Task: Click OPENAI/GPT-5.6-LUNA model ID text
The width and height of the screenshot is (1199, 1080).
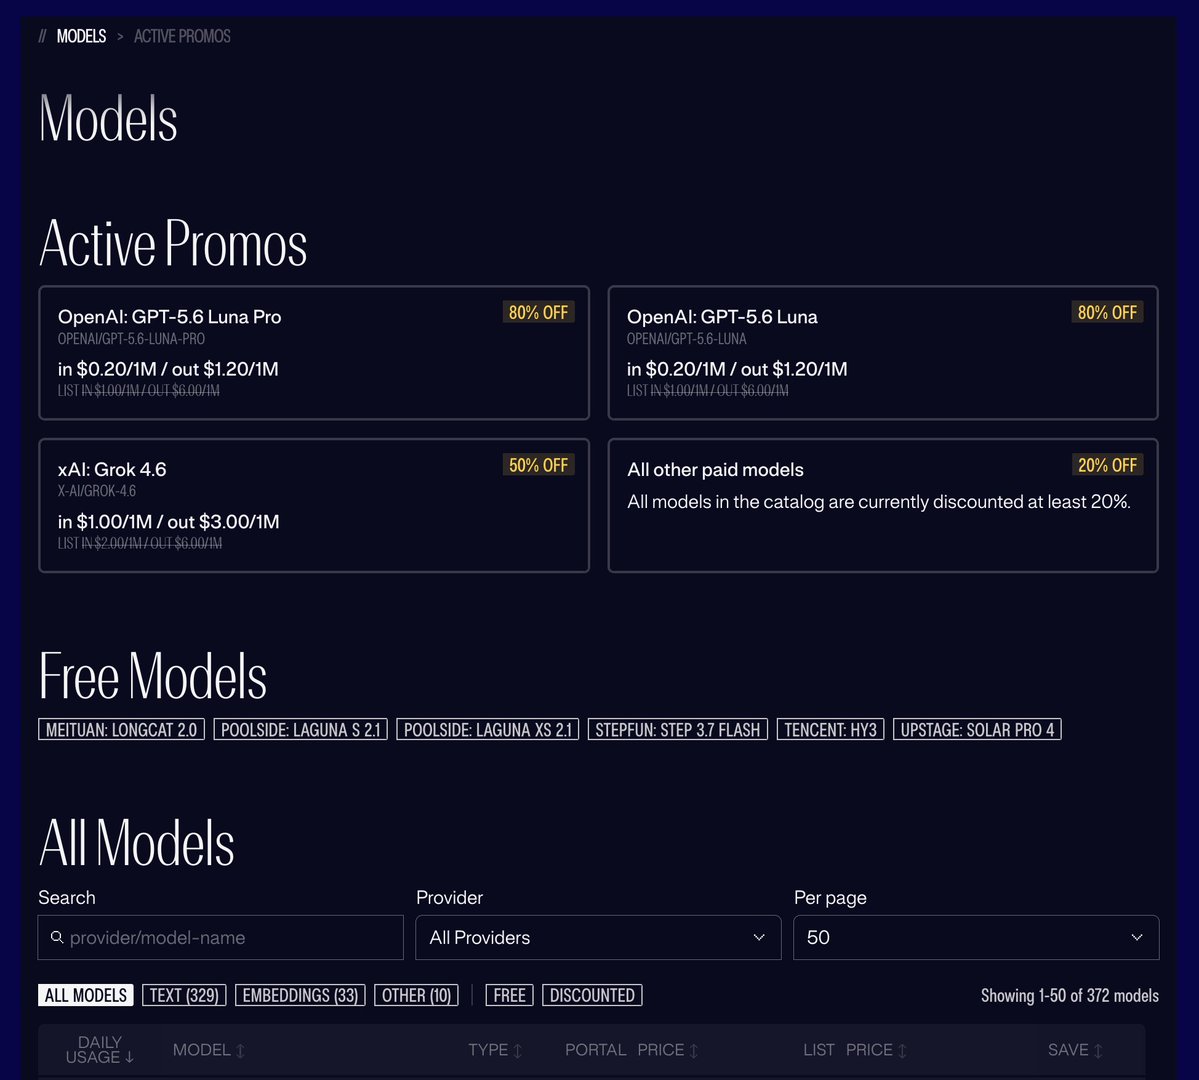Action: point(687,339)
